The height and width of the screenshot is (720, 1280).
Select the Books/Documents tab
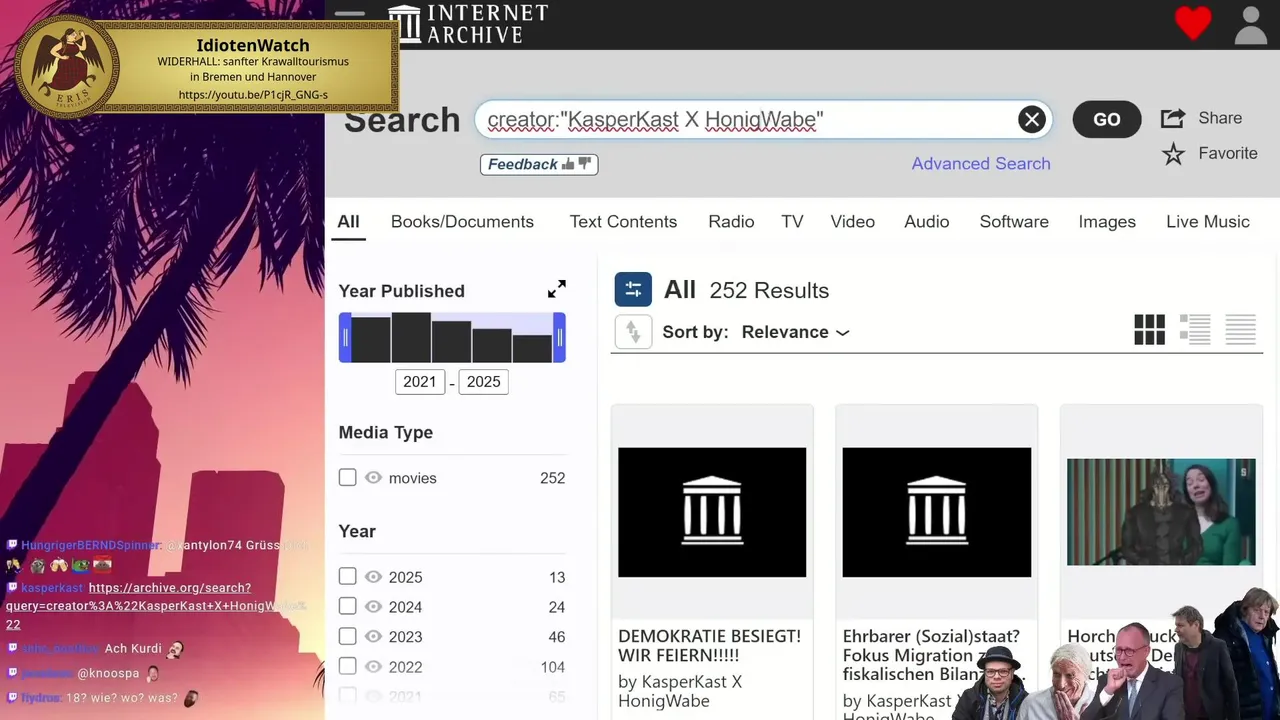[462, 222]
